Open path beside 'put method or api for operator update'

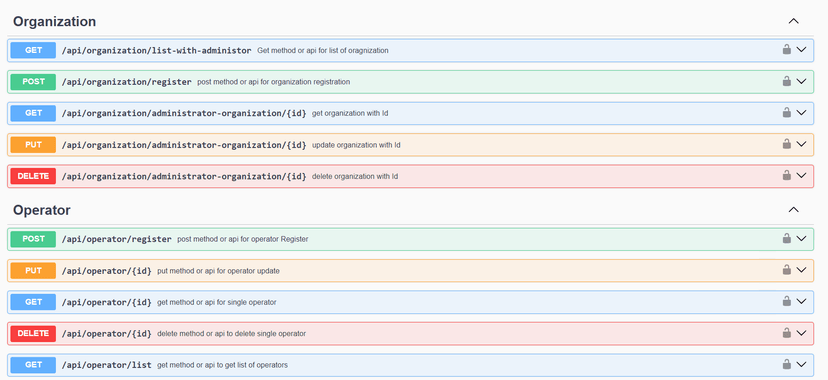pyautogui.click(x=107, y=271)
